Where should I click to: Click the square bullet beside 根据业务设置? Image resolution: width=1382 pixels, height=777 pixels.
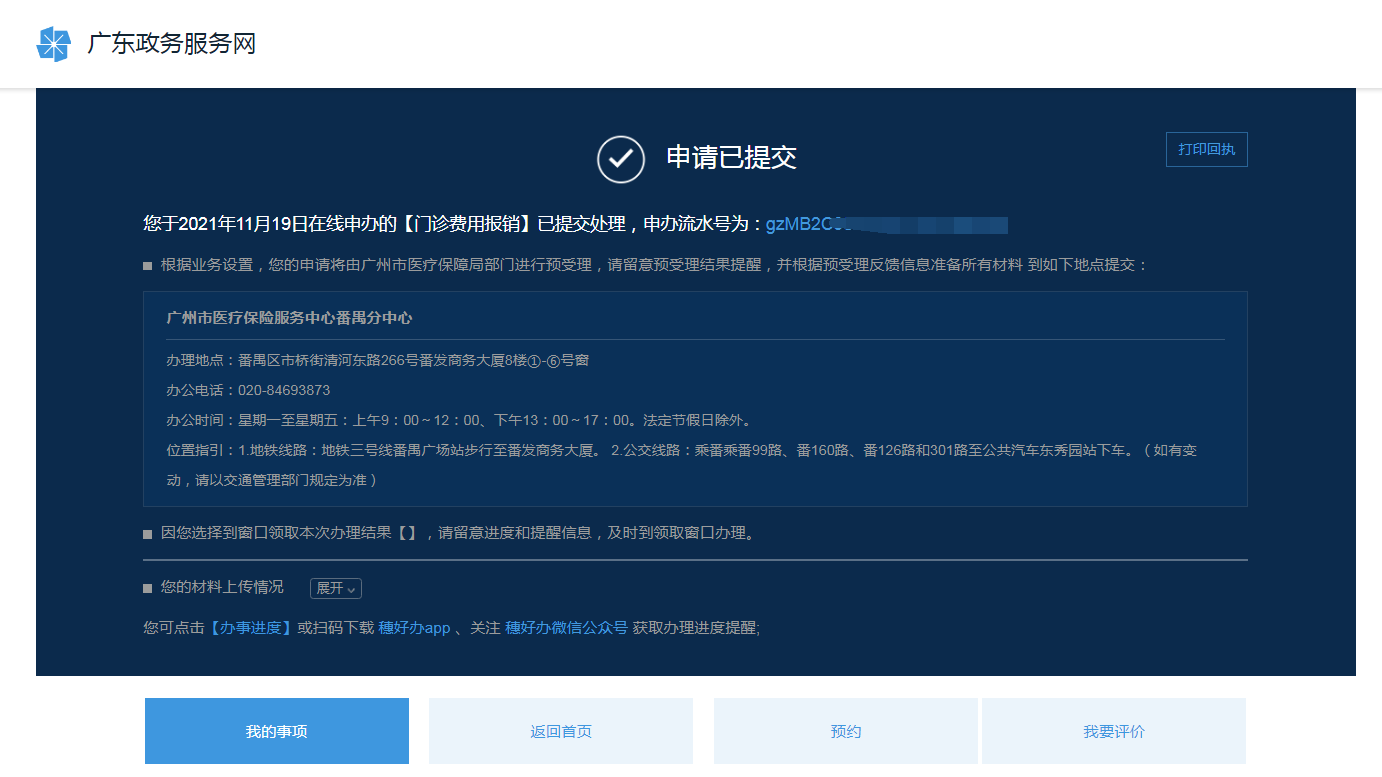pos(148,266)
